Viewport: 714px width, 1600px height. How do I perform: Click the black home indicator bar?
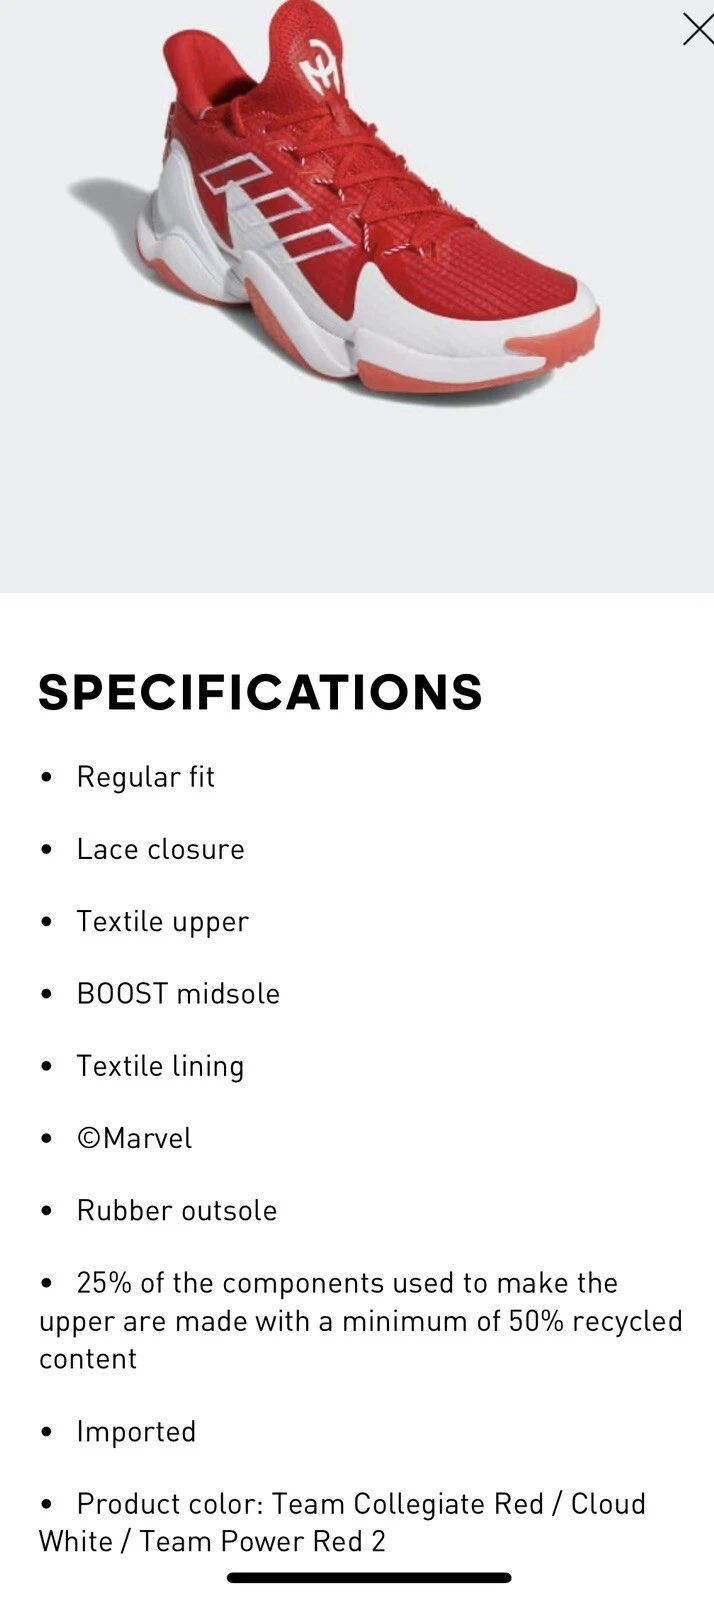[369, 1578]
